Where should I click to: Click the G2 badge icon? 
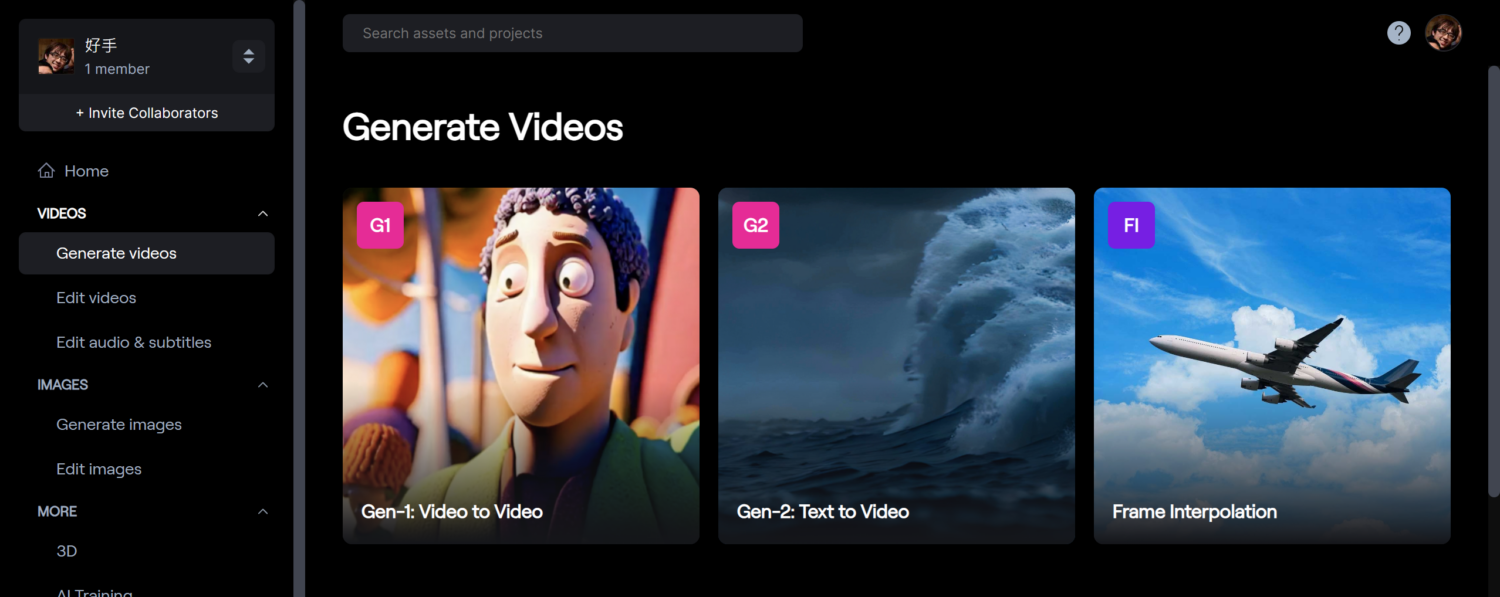(x=755, y=225)
